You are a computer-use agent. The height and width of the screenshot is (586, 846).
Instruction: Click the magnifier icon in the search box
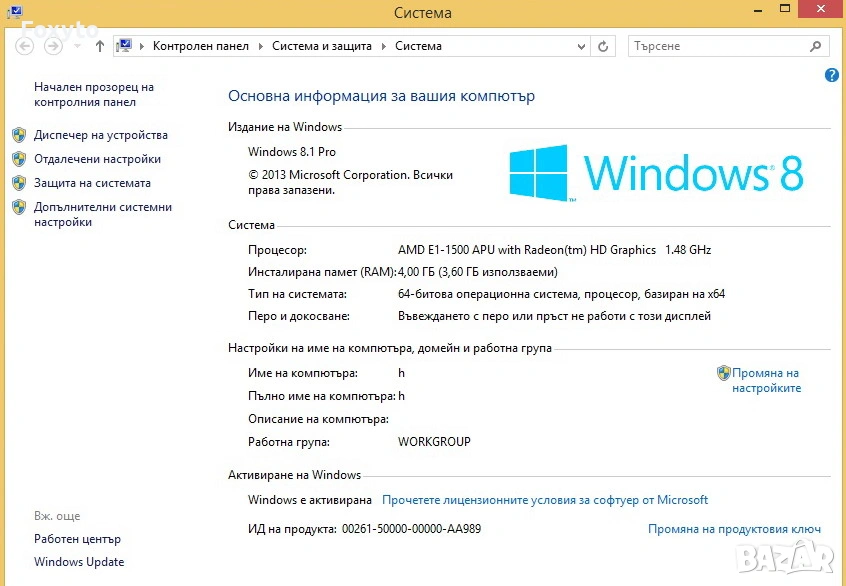[x=815, y=46]
